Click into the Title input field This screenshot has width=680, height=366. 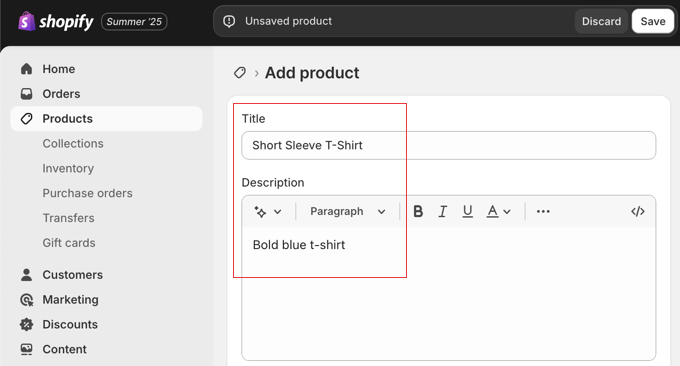pos(448,145)
